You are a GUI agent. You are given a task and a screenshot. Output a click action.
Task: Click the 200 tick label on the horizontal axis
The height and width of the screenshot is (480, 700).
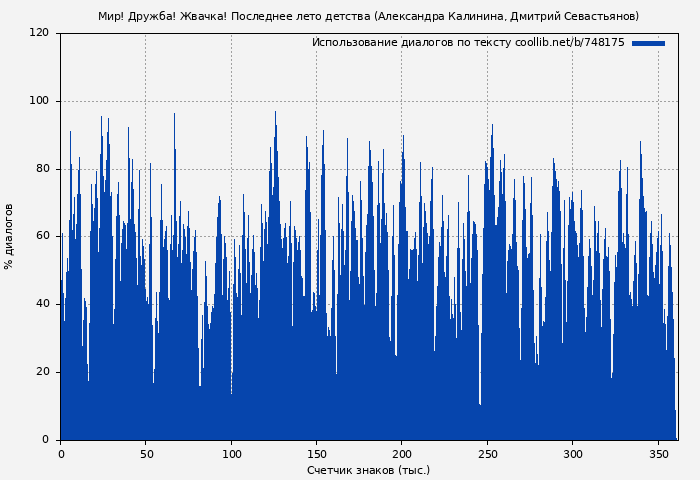tap(402, 454)
